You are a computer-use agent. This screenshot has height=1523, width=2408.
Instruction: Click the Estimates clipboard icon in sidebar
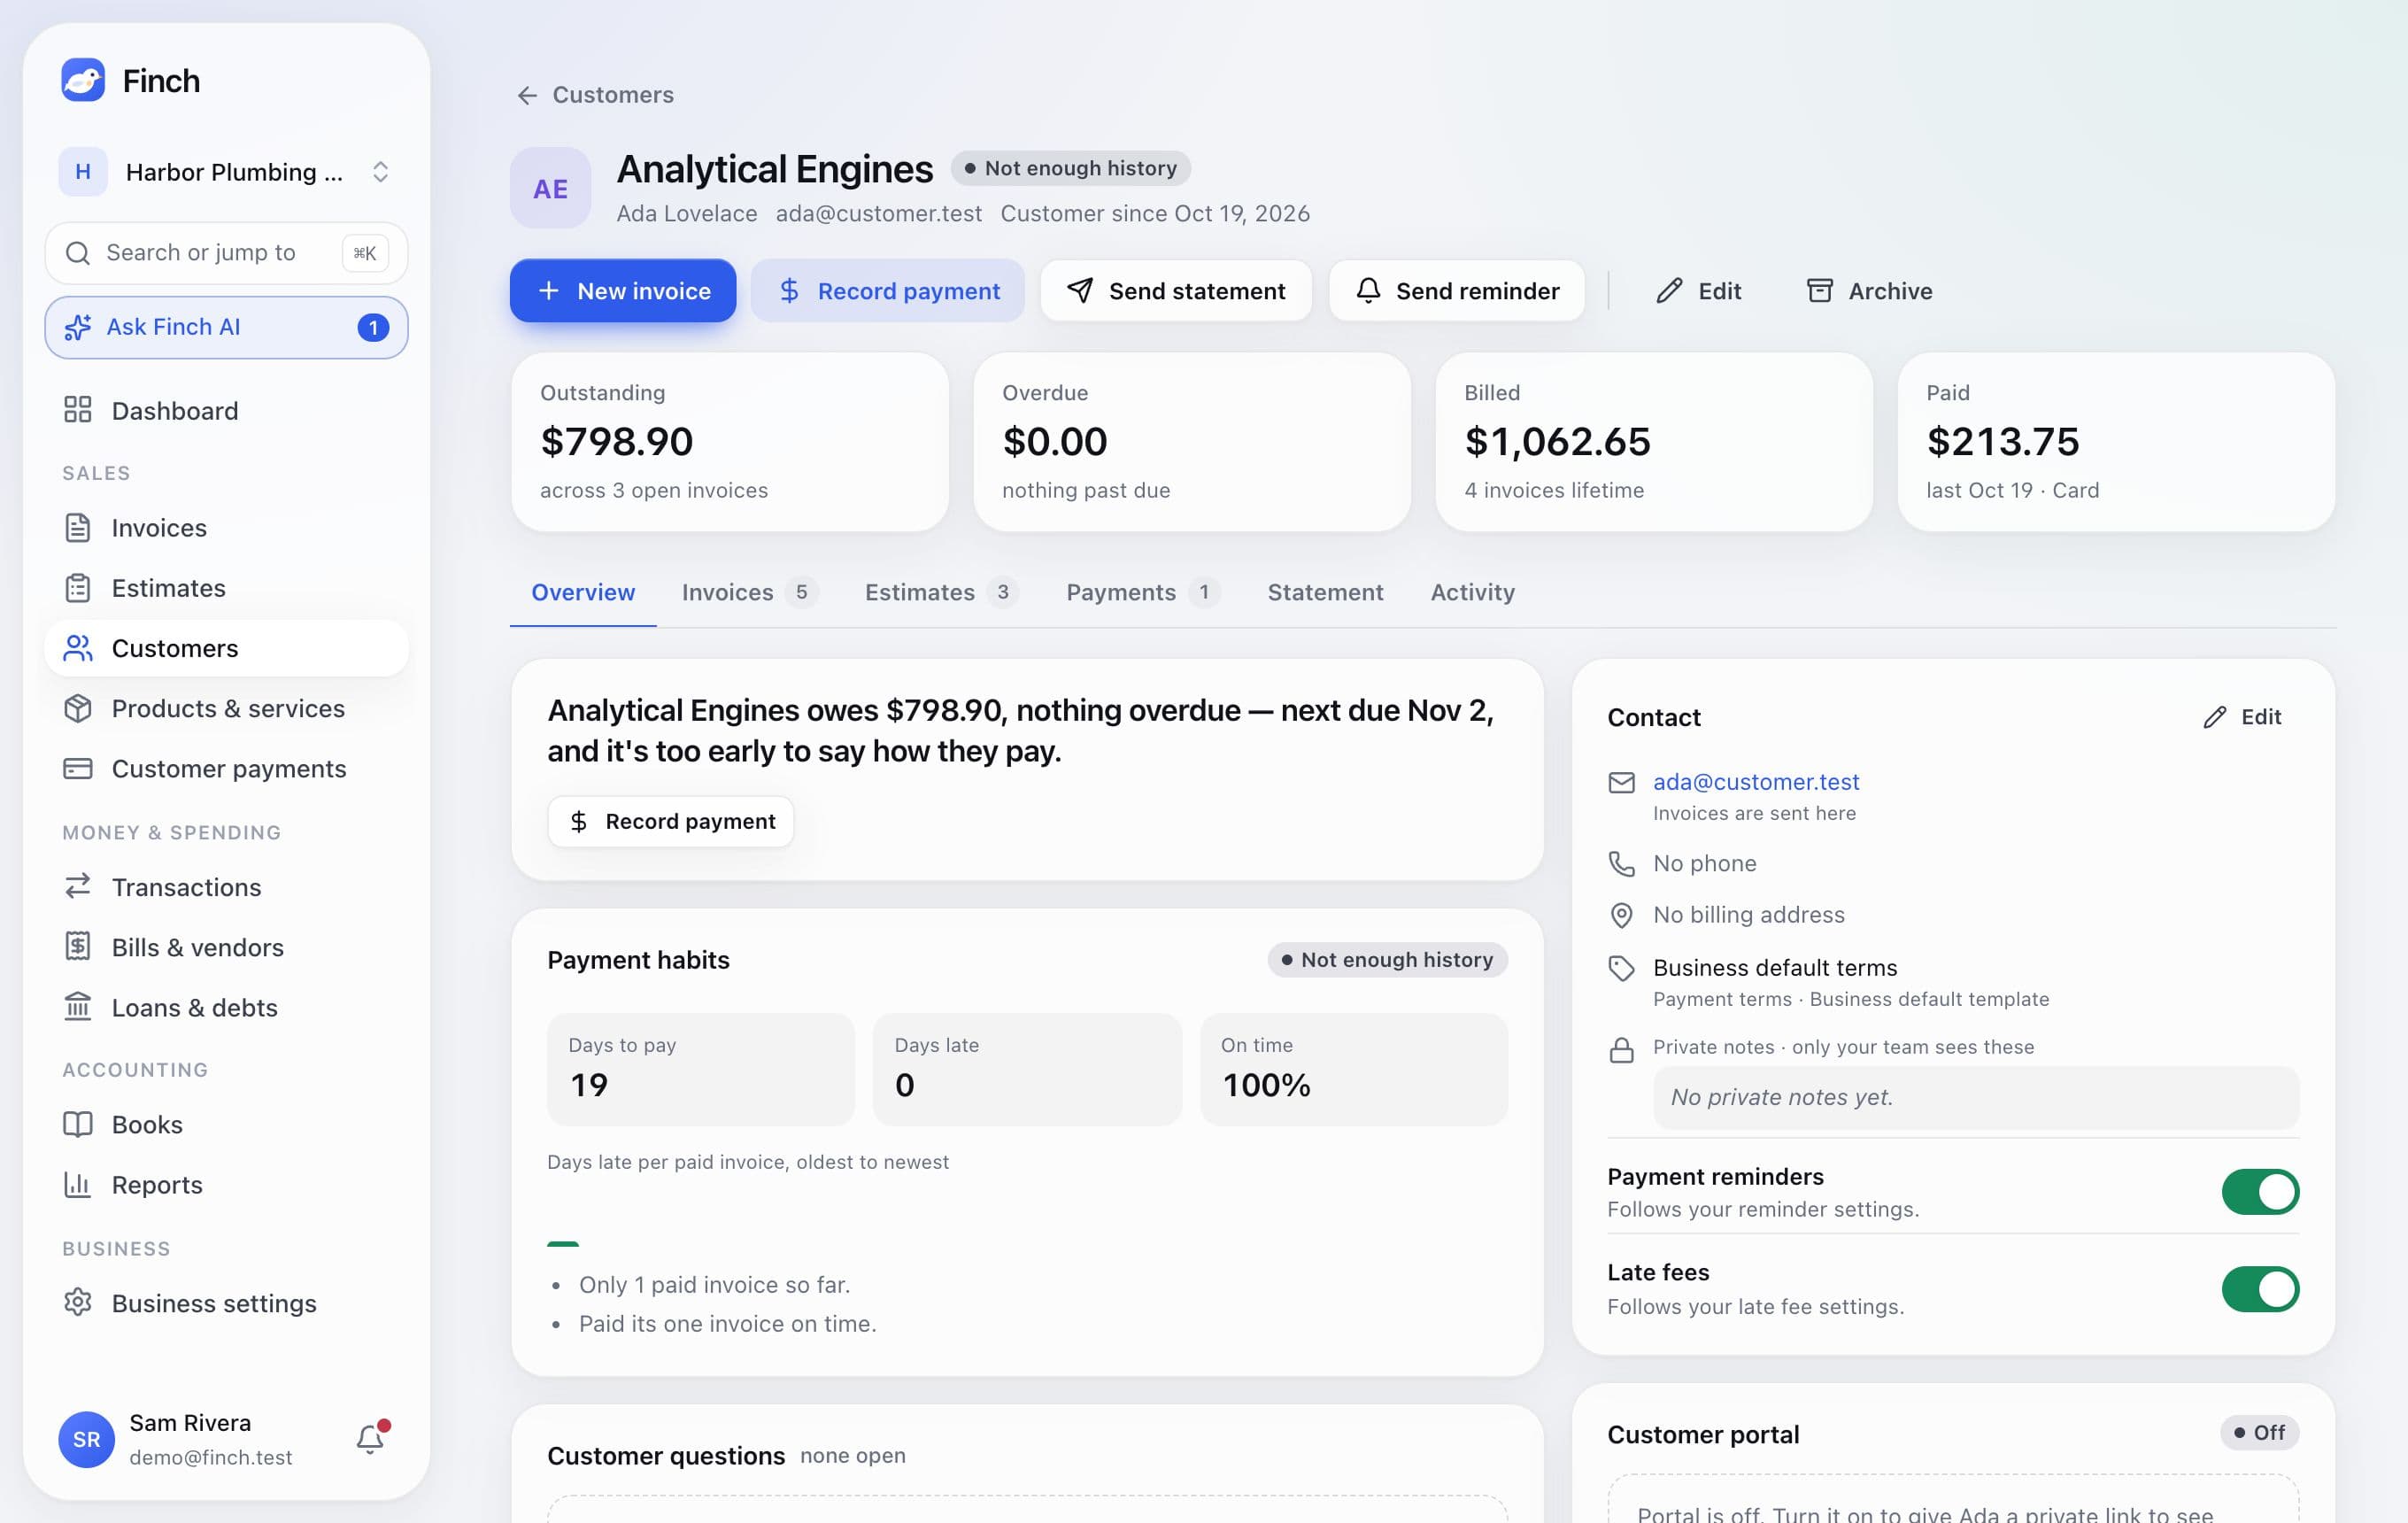[x=77, y=588]
